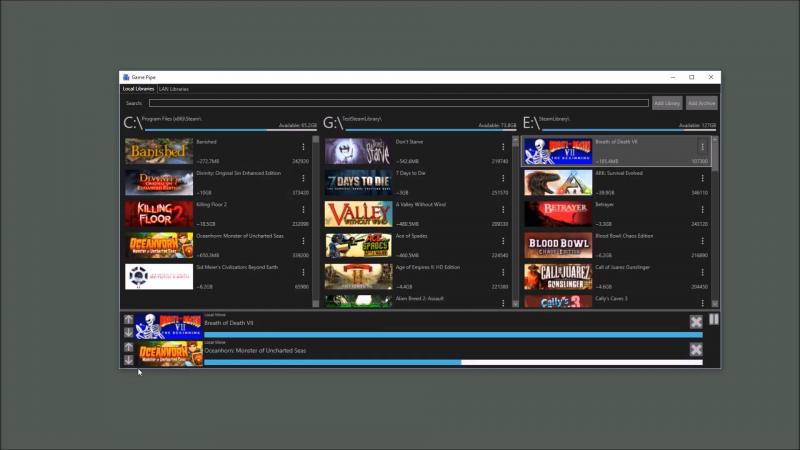The width and height of the screenshot is (800, 450).
Task: Open options menu for Cally's Caves 3
Action: pyautogui.click(x=703, y=303)
